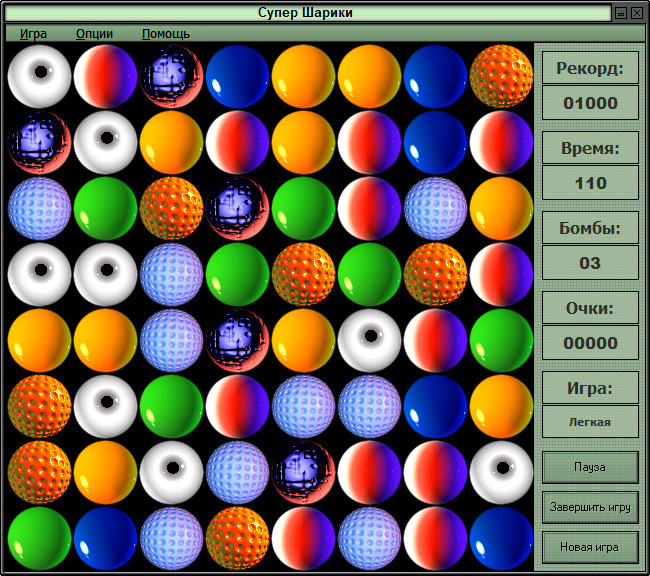650x576 pixels.
Task: Open the Опции menu
Action: (x=94, y=34)
